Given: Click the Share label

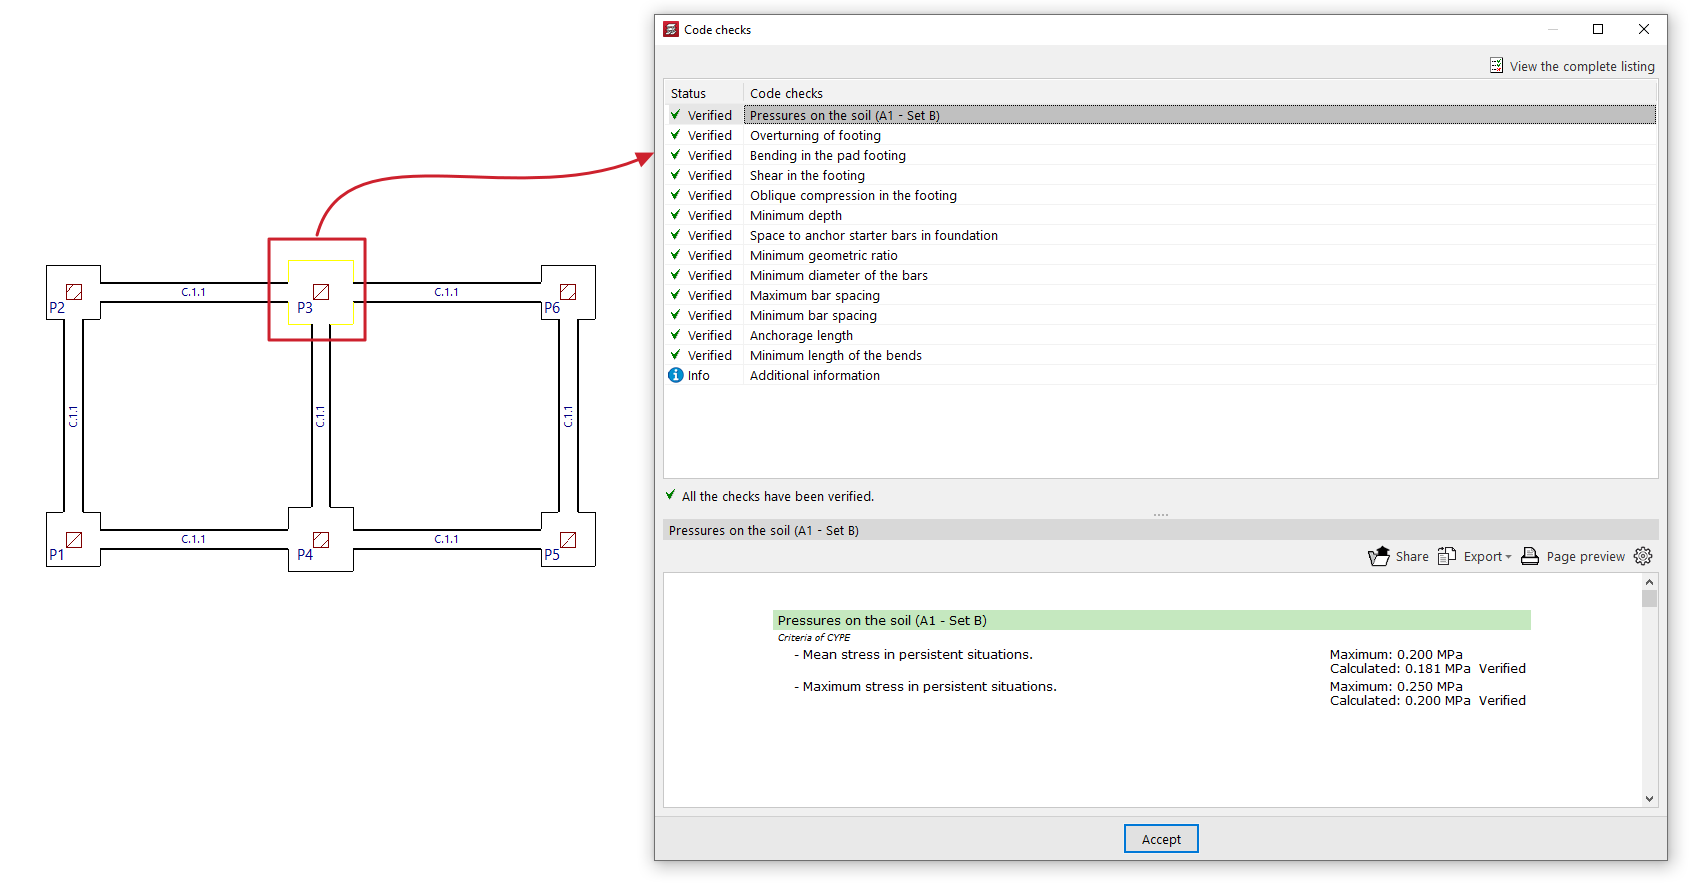Looking at the screenshot, I should pos(1412,557).
